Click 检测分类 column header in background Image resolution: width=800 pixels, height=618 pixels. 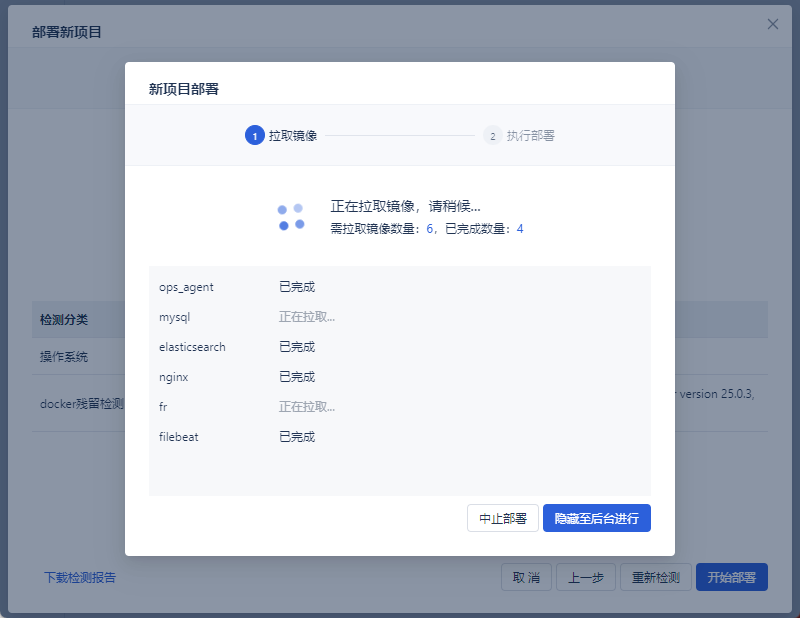point(64,320)
